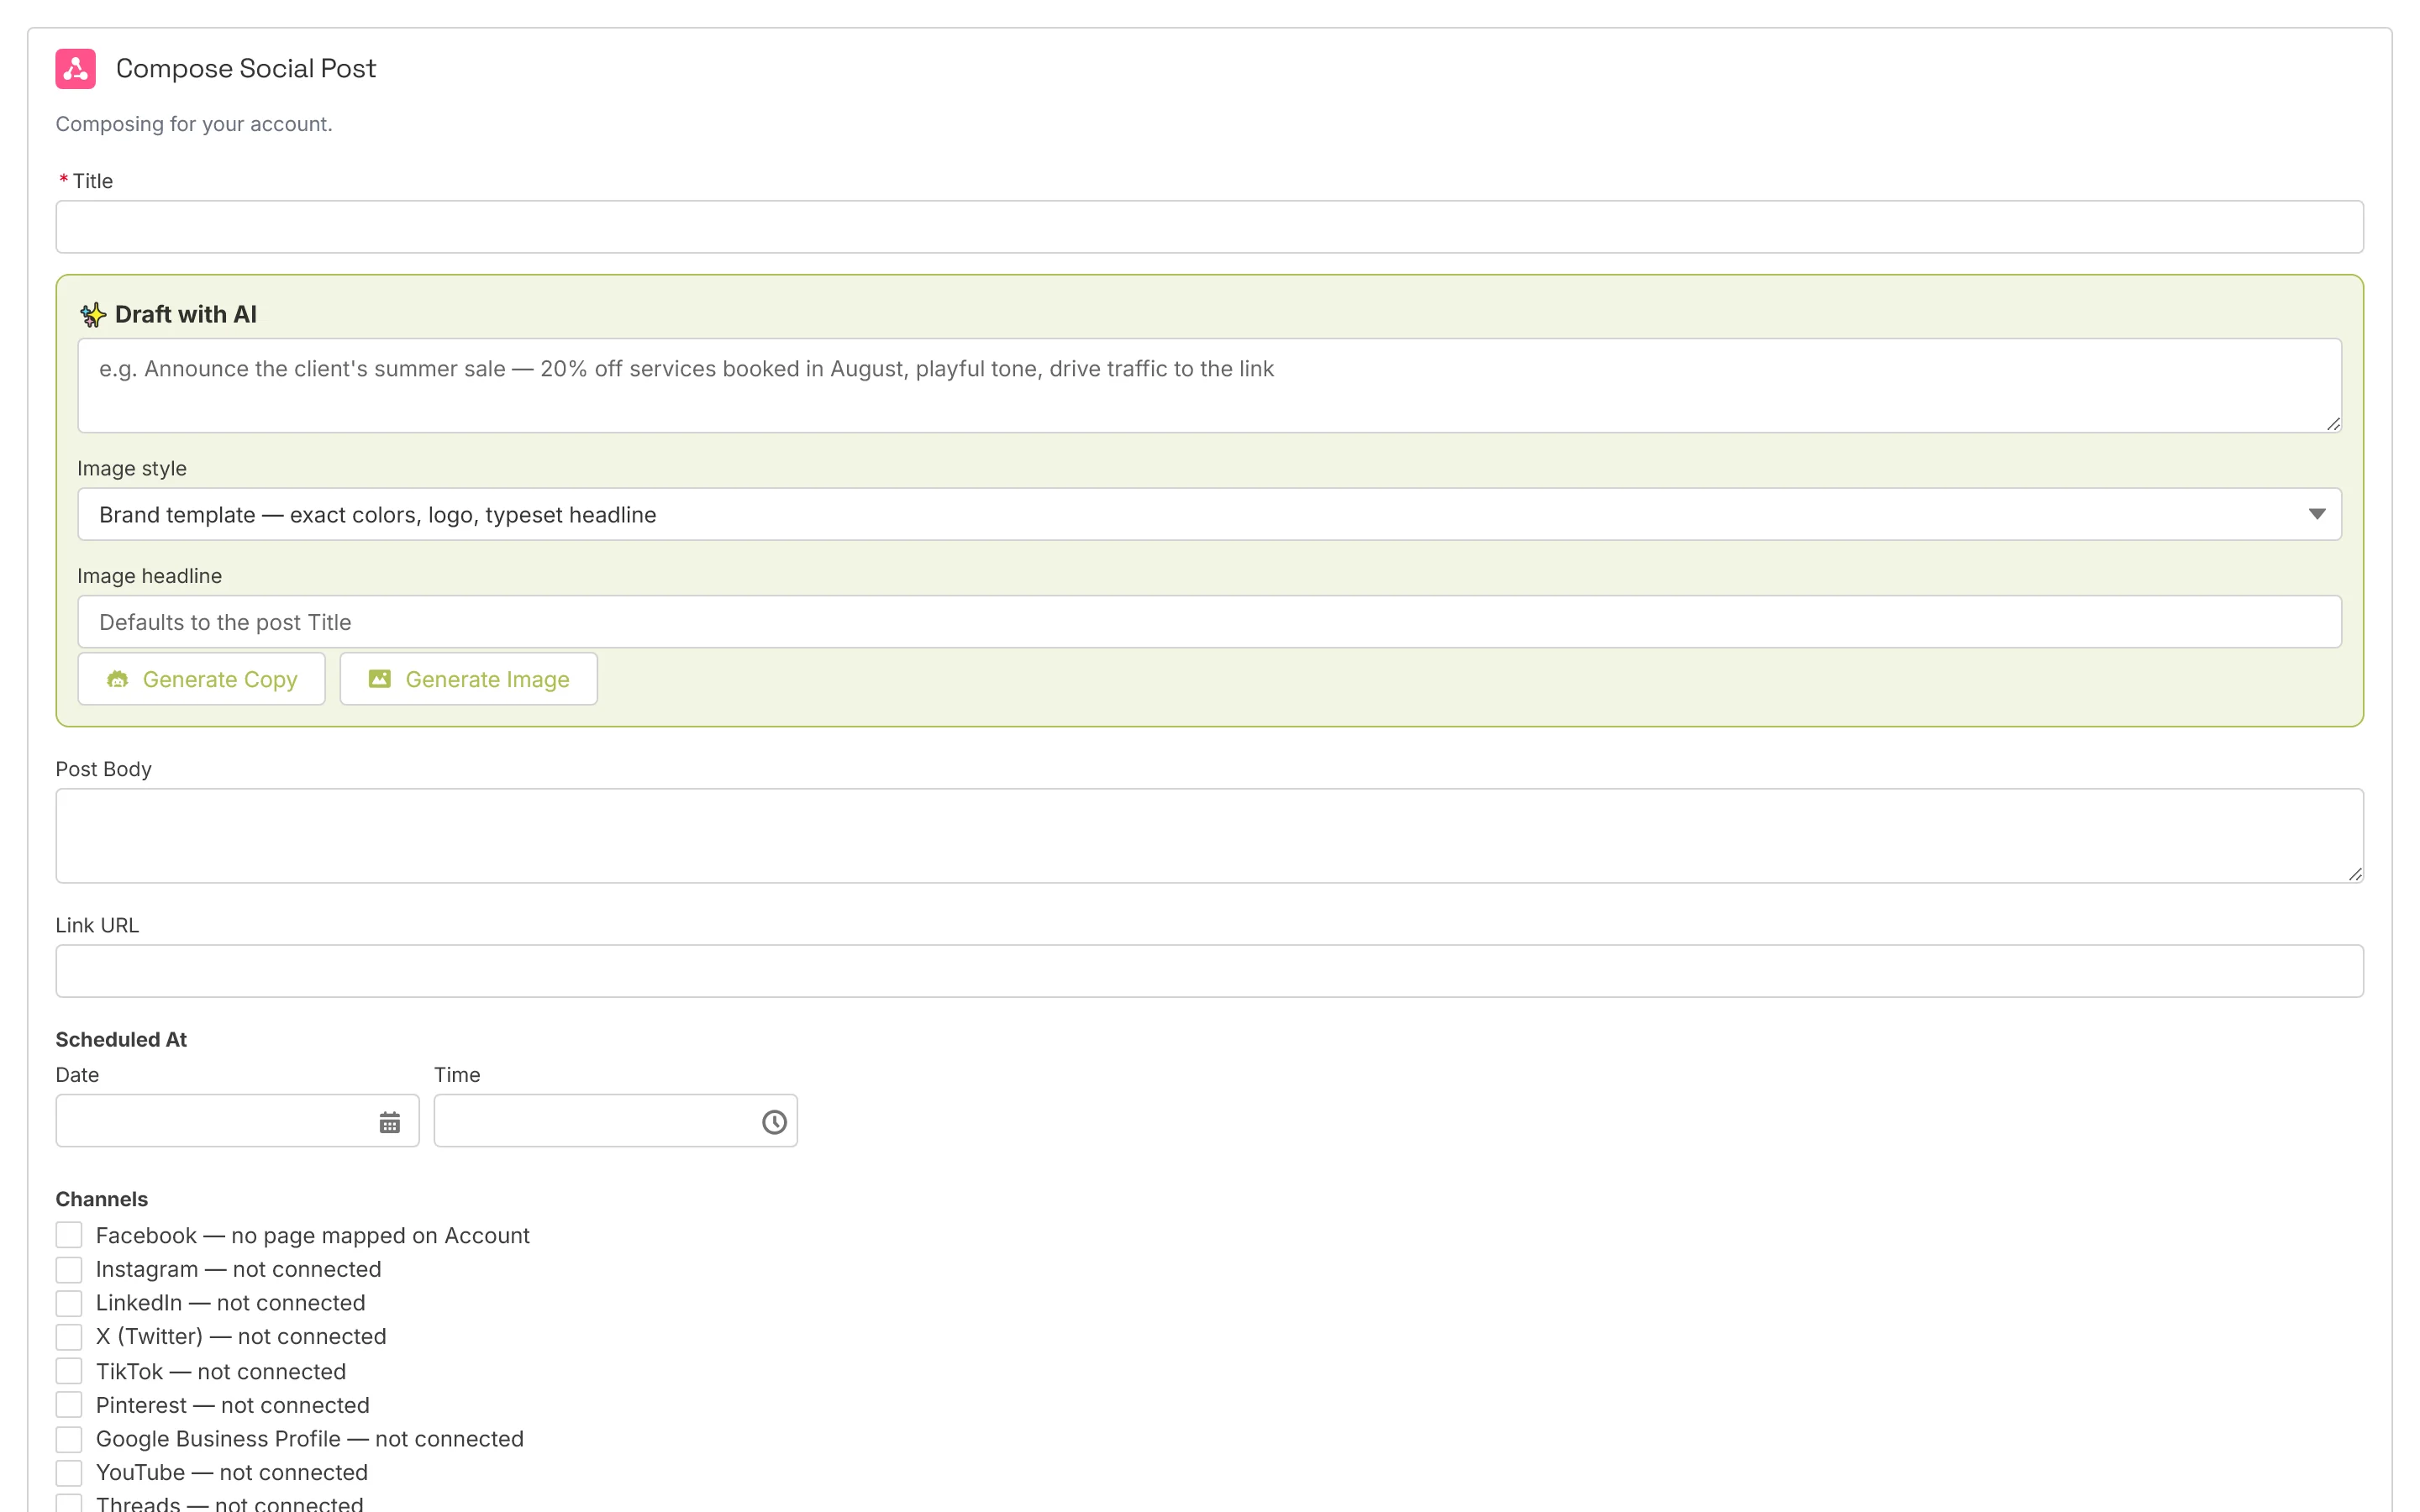The width and height of the screenshot is (2420, 1512).
Task: Focus the Link URL input field
Action: [x=1210, y=971]
